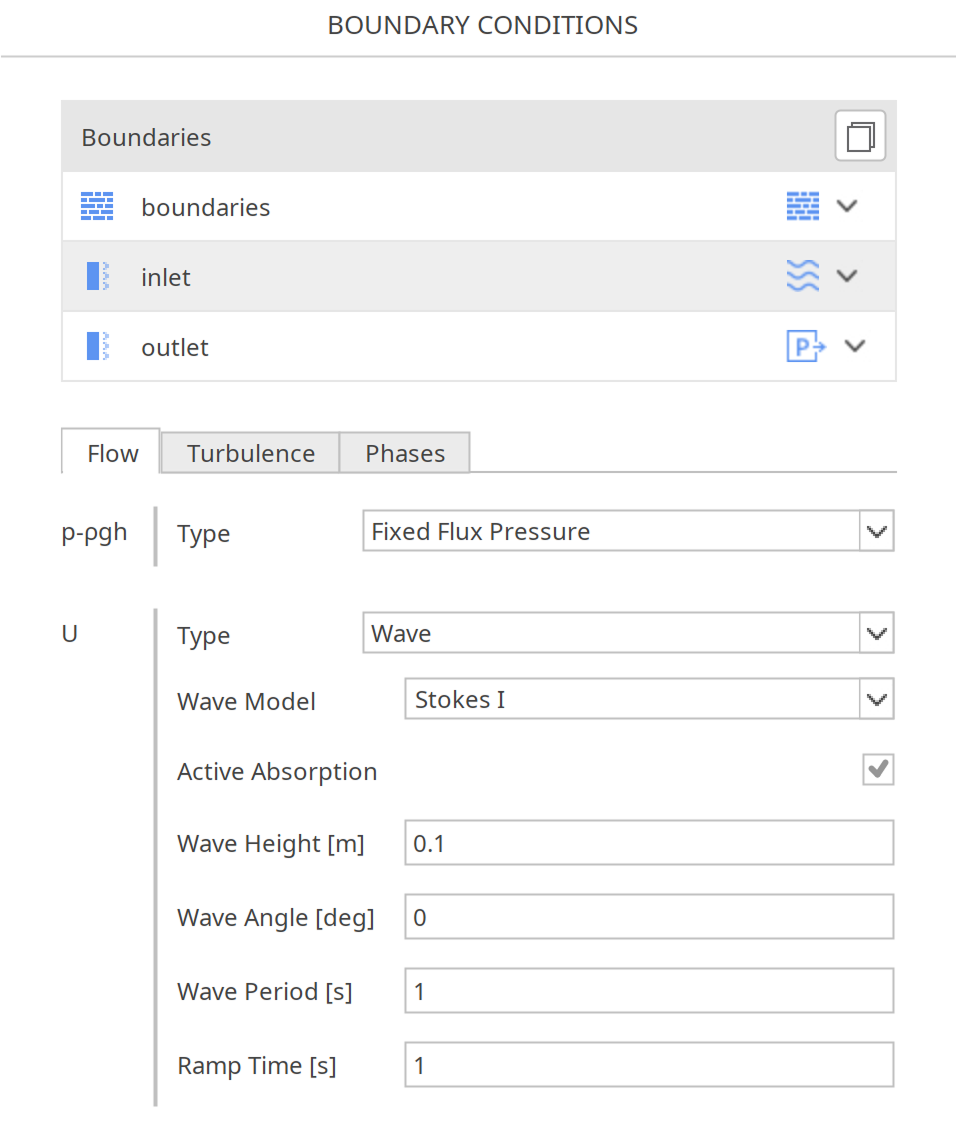The width and height of the screenshot is (956, 1136).
Task: Uncheck Active Absorption in the Flow settings
Action: pos(877,769)
